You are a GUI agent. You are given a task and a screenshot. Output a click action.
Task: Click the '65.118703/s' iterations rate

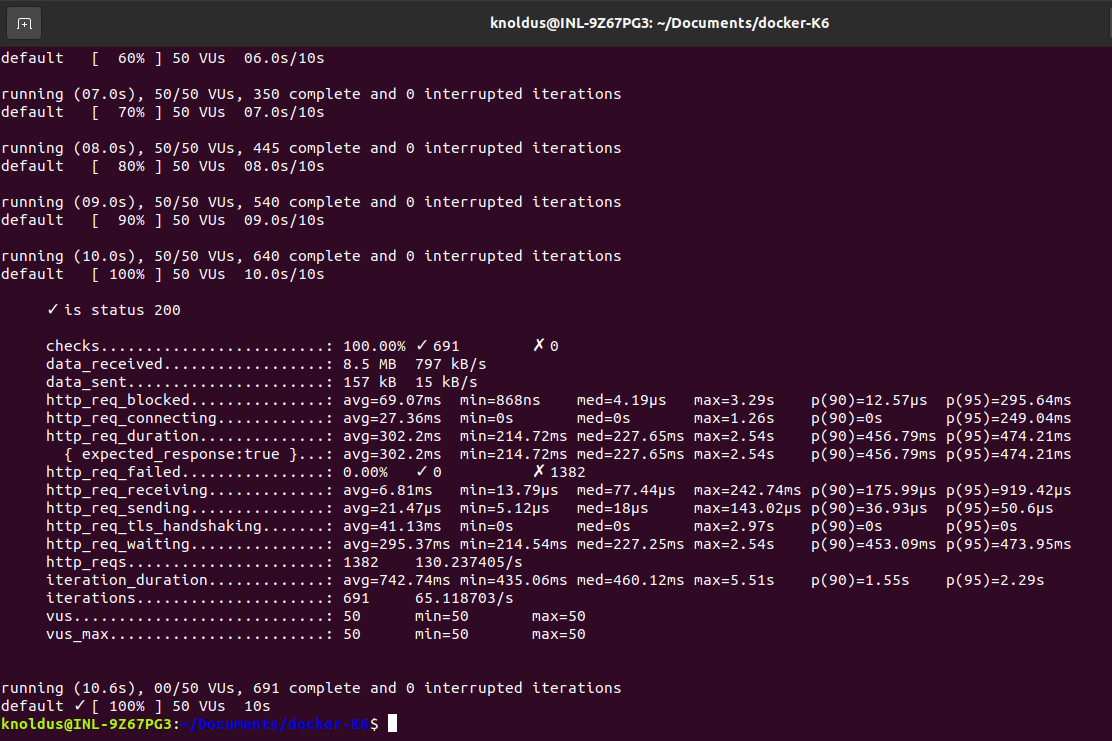465,598
